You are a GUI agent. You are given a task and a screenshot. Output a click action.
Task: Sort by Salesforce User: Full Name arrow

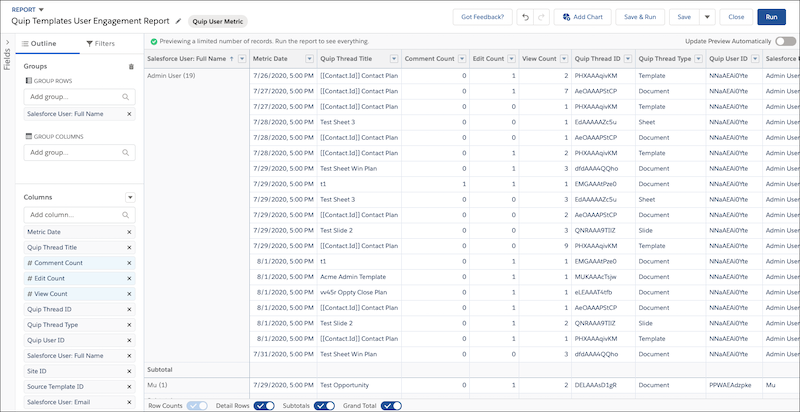232,59
